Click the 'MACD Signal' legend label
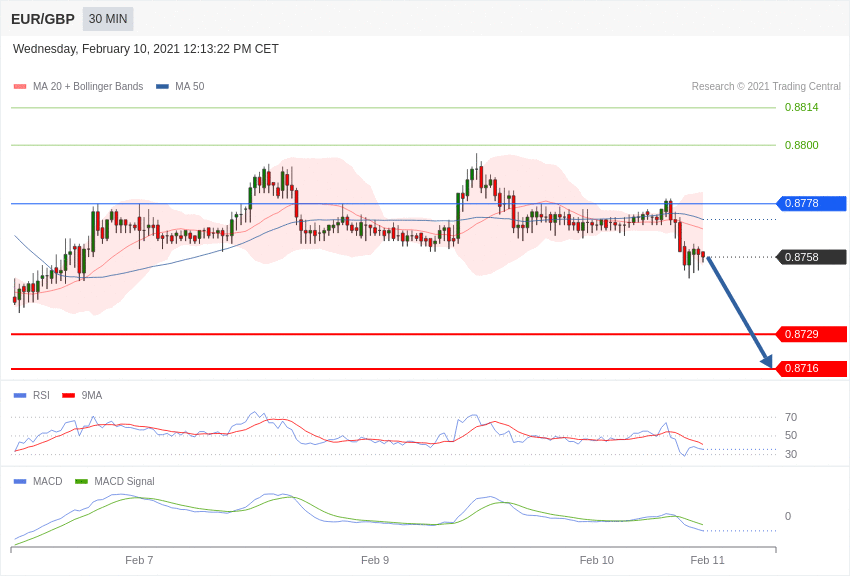The image size is (850, 576). (x=124, y=481)
